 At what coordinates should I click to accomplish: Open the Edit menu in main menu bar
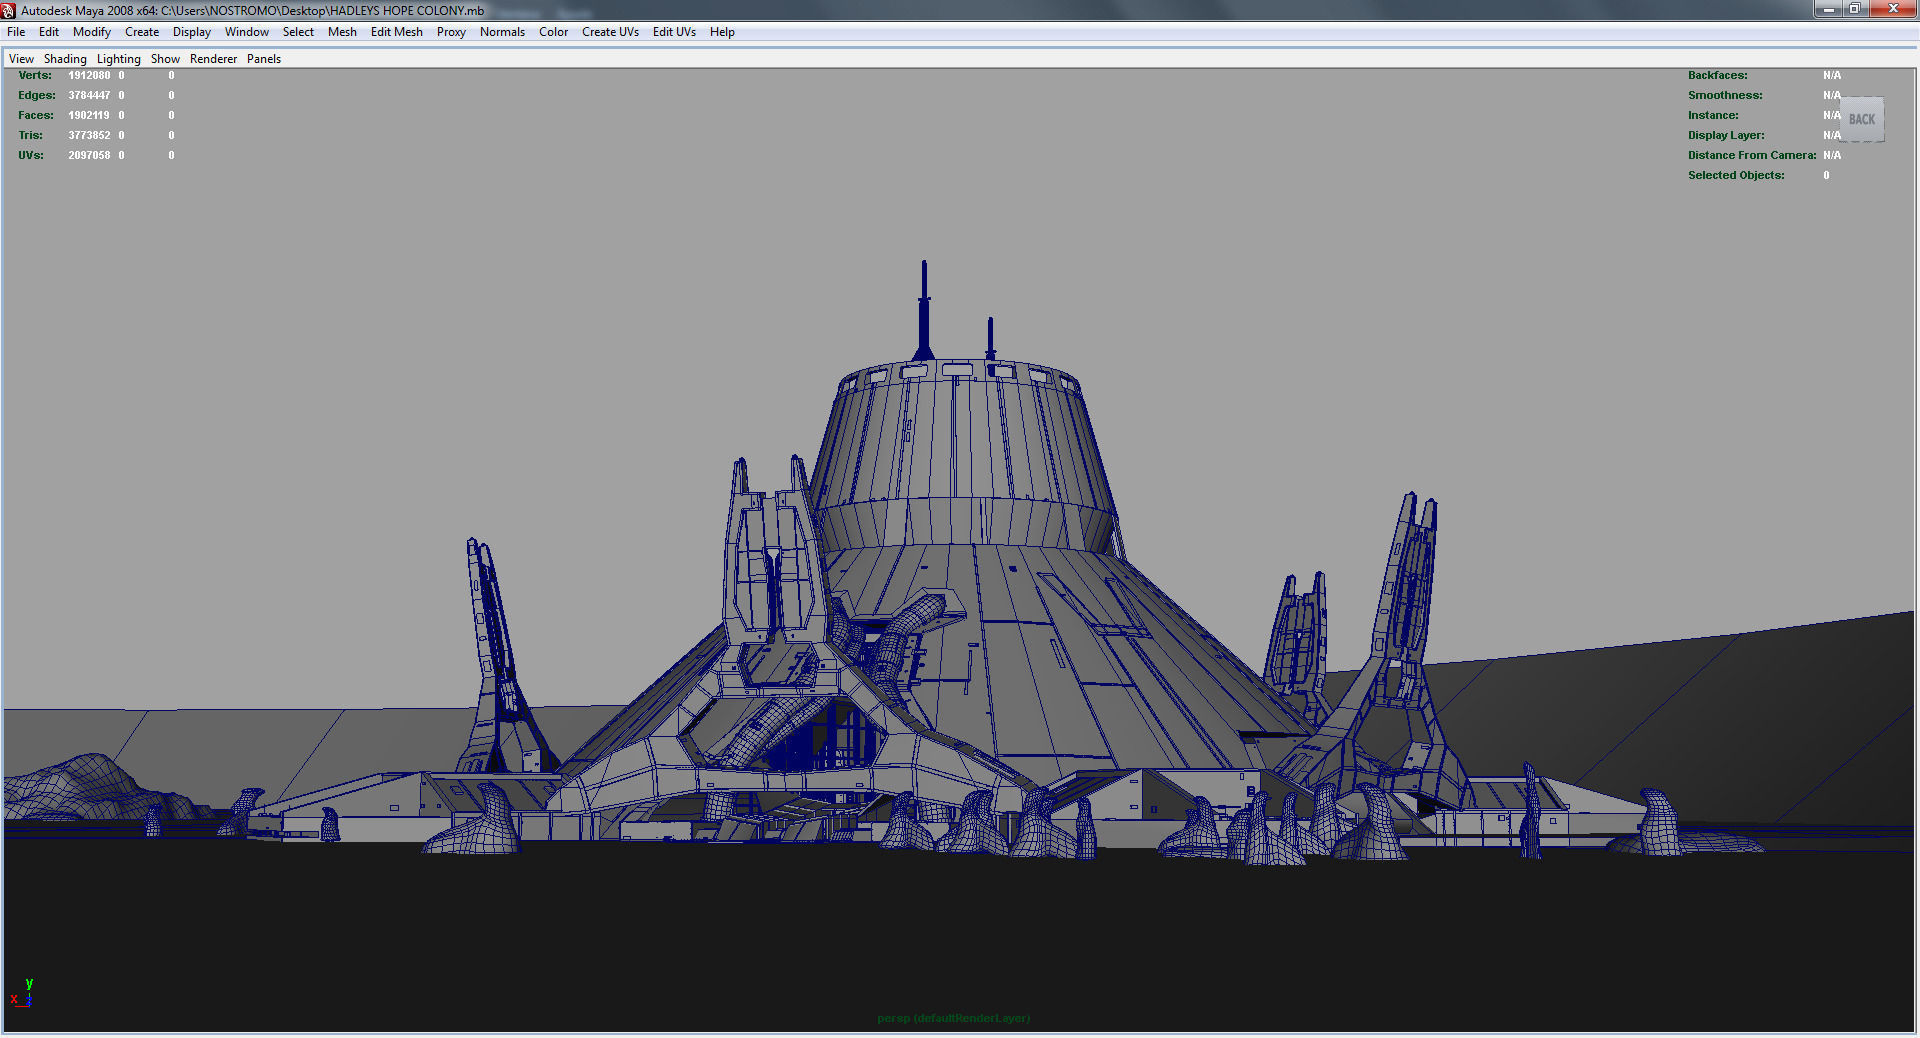click(49, 32)
